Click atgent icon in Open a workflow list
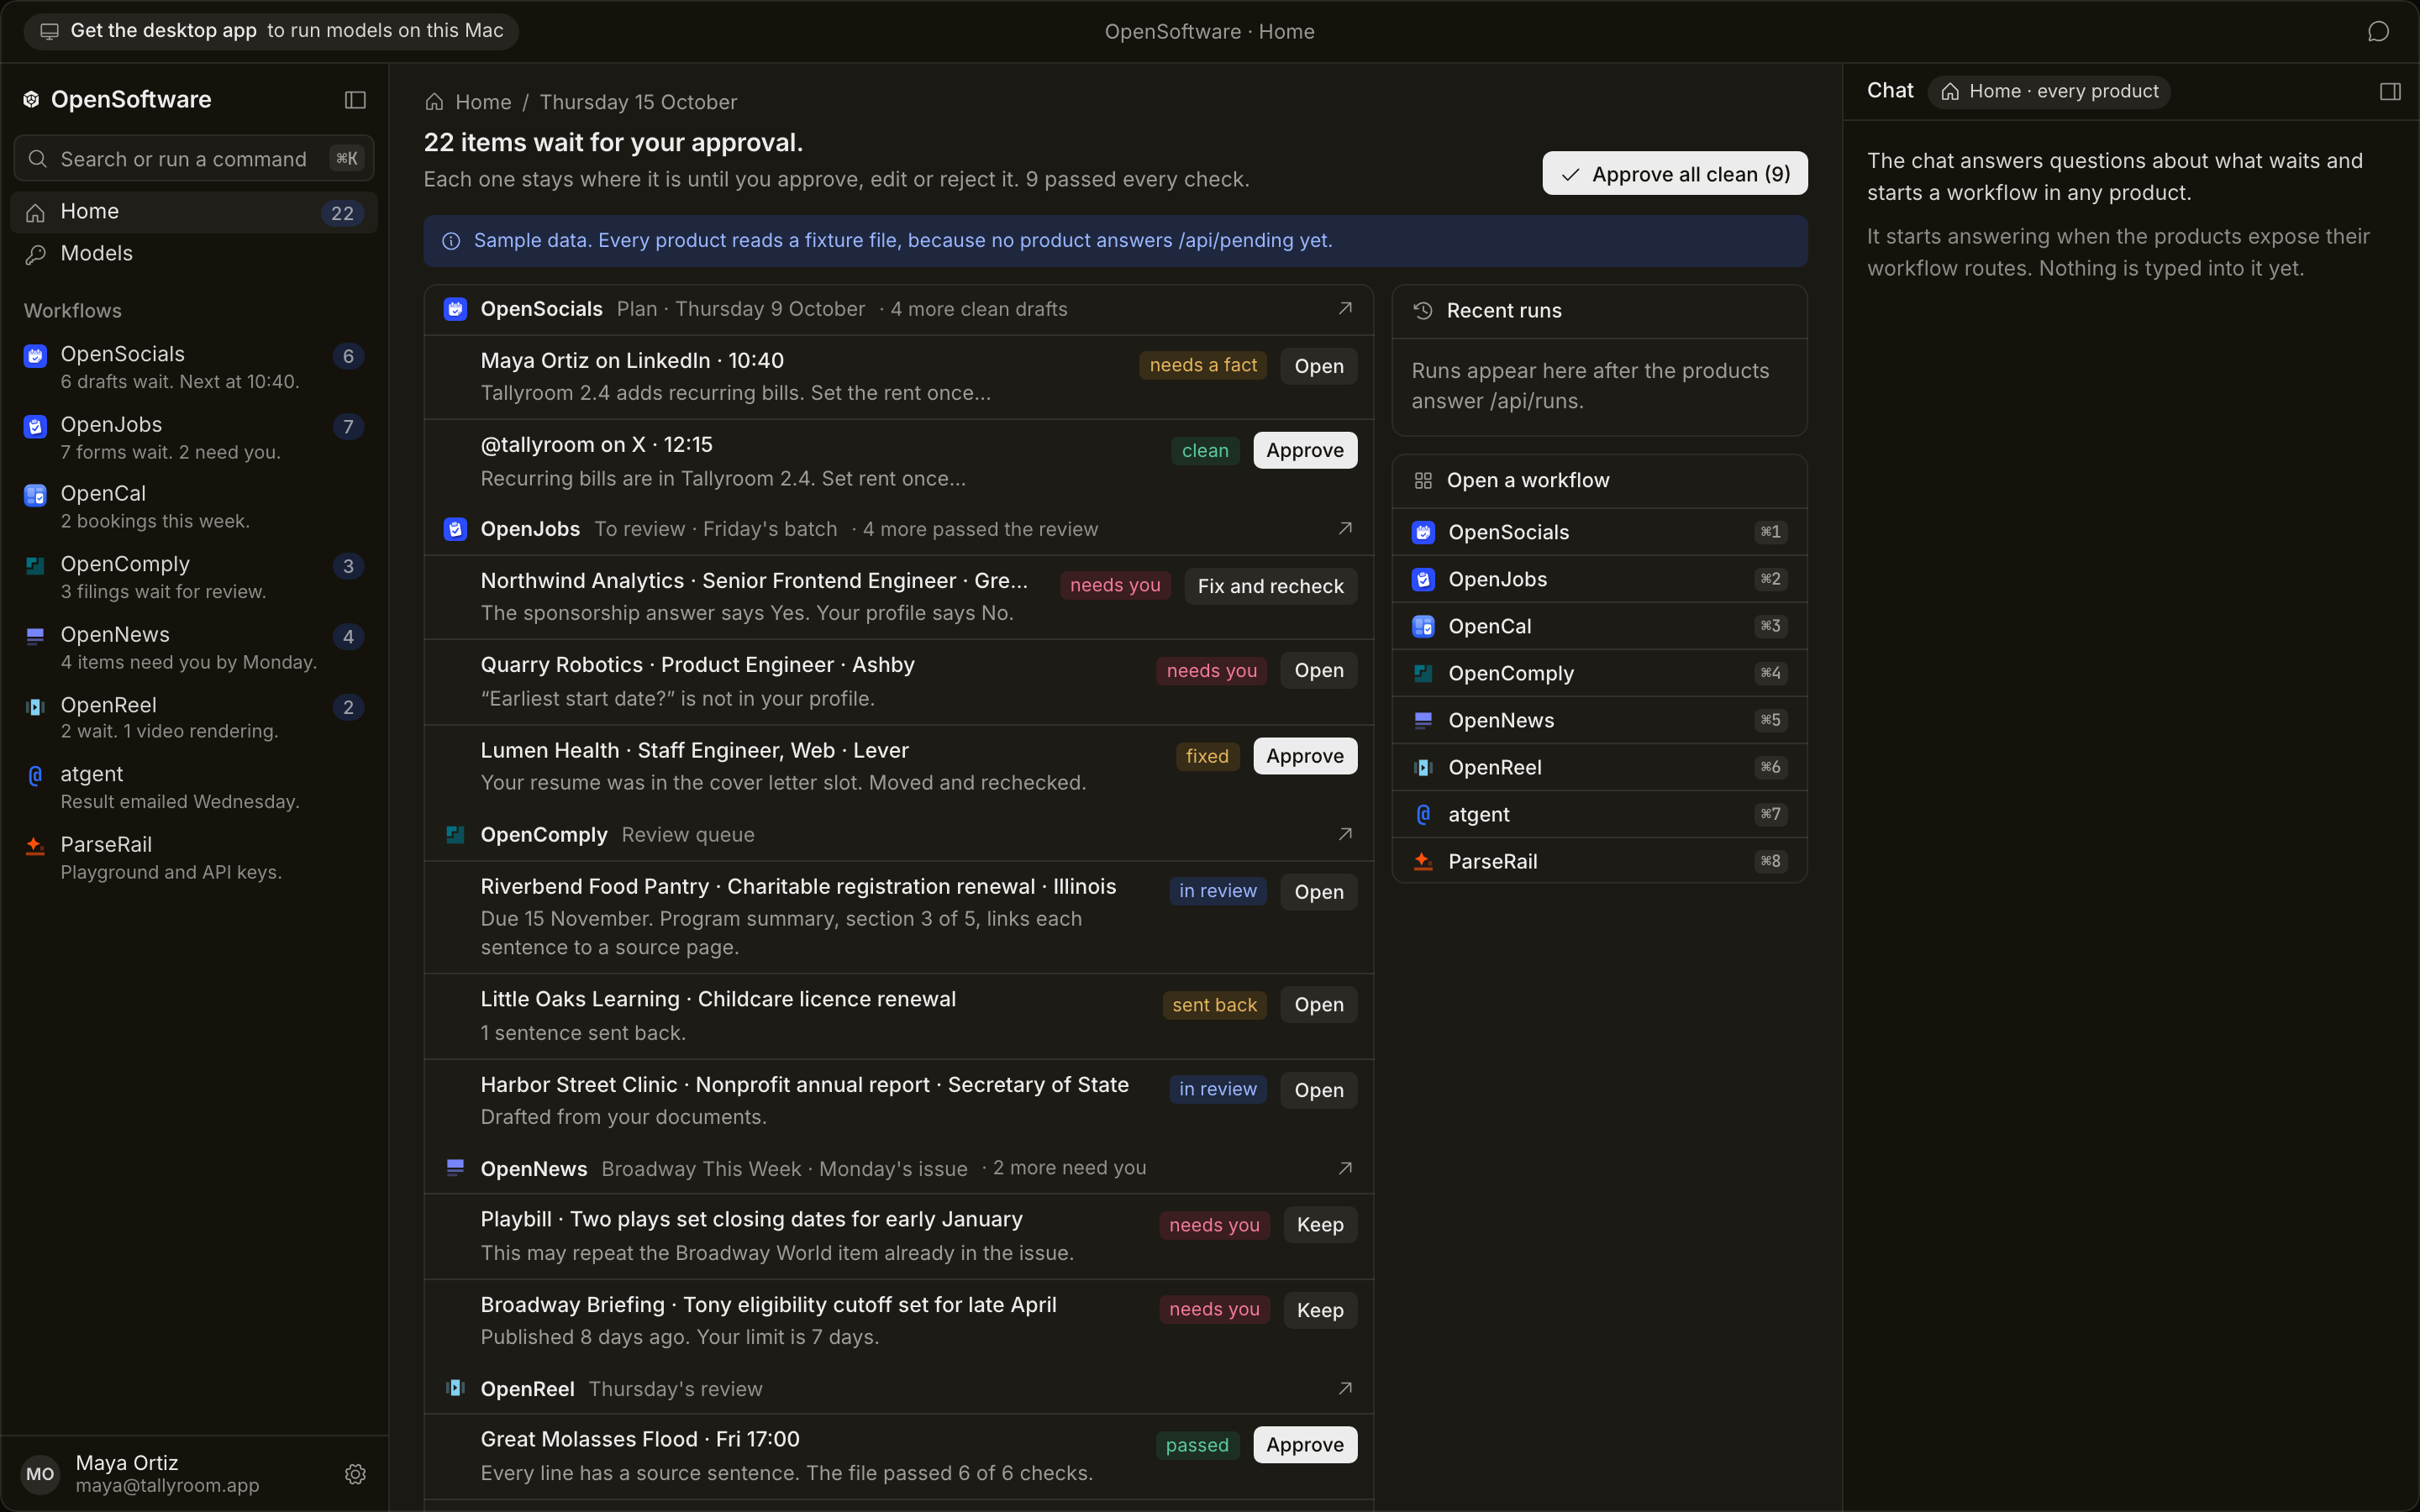The width and height of the screenshot is (2420, 1512). point(1423,814)
